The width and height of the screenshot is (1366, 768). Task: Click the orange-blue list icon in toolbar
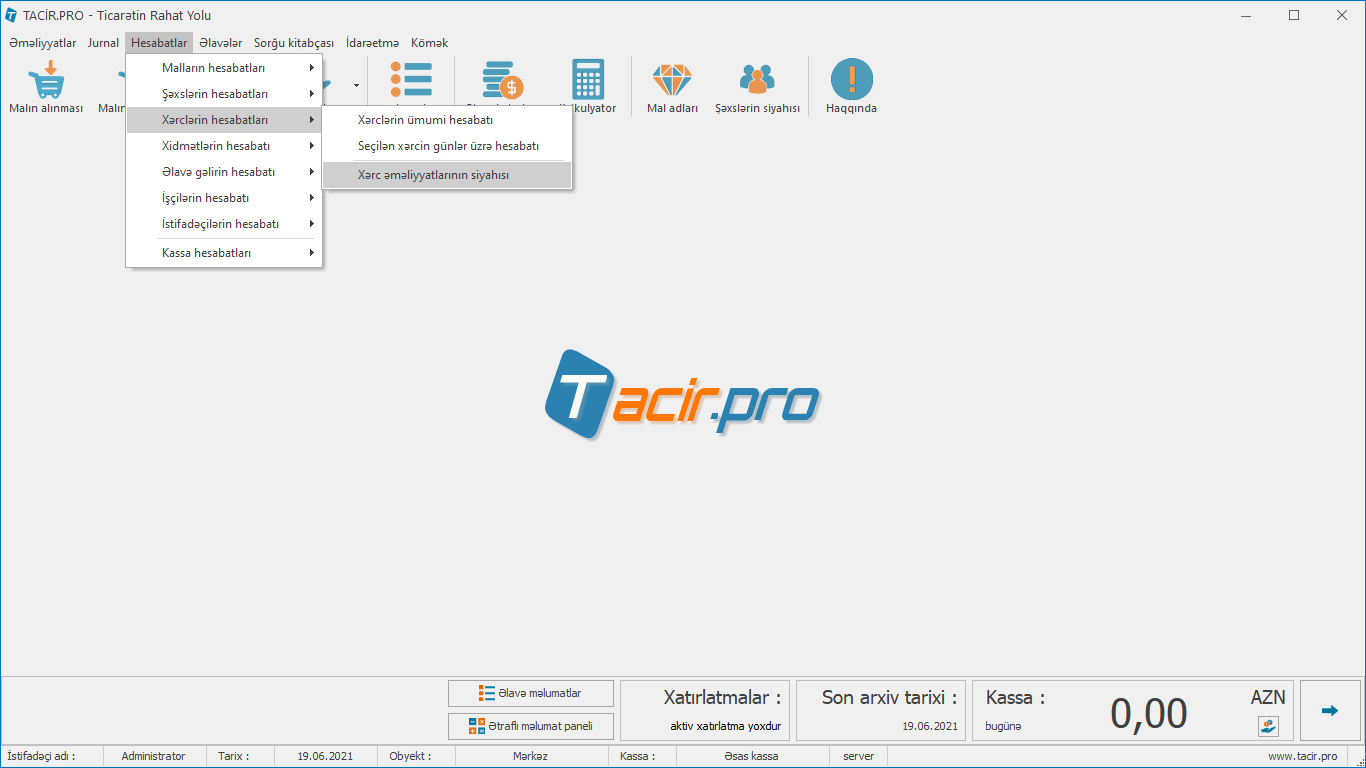pos(411,80)
